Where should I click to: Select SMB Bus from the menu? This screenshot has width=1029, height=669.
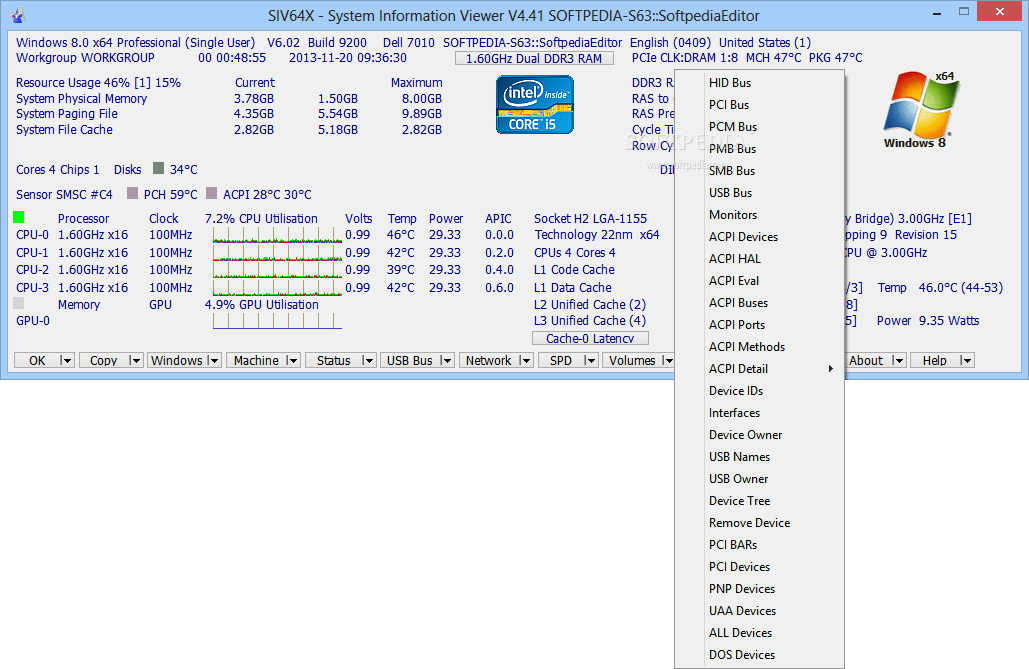coord(759,171)
